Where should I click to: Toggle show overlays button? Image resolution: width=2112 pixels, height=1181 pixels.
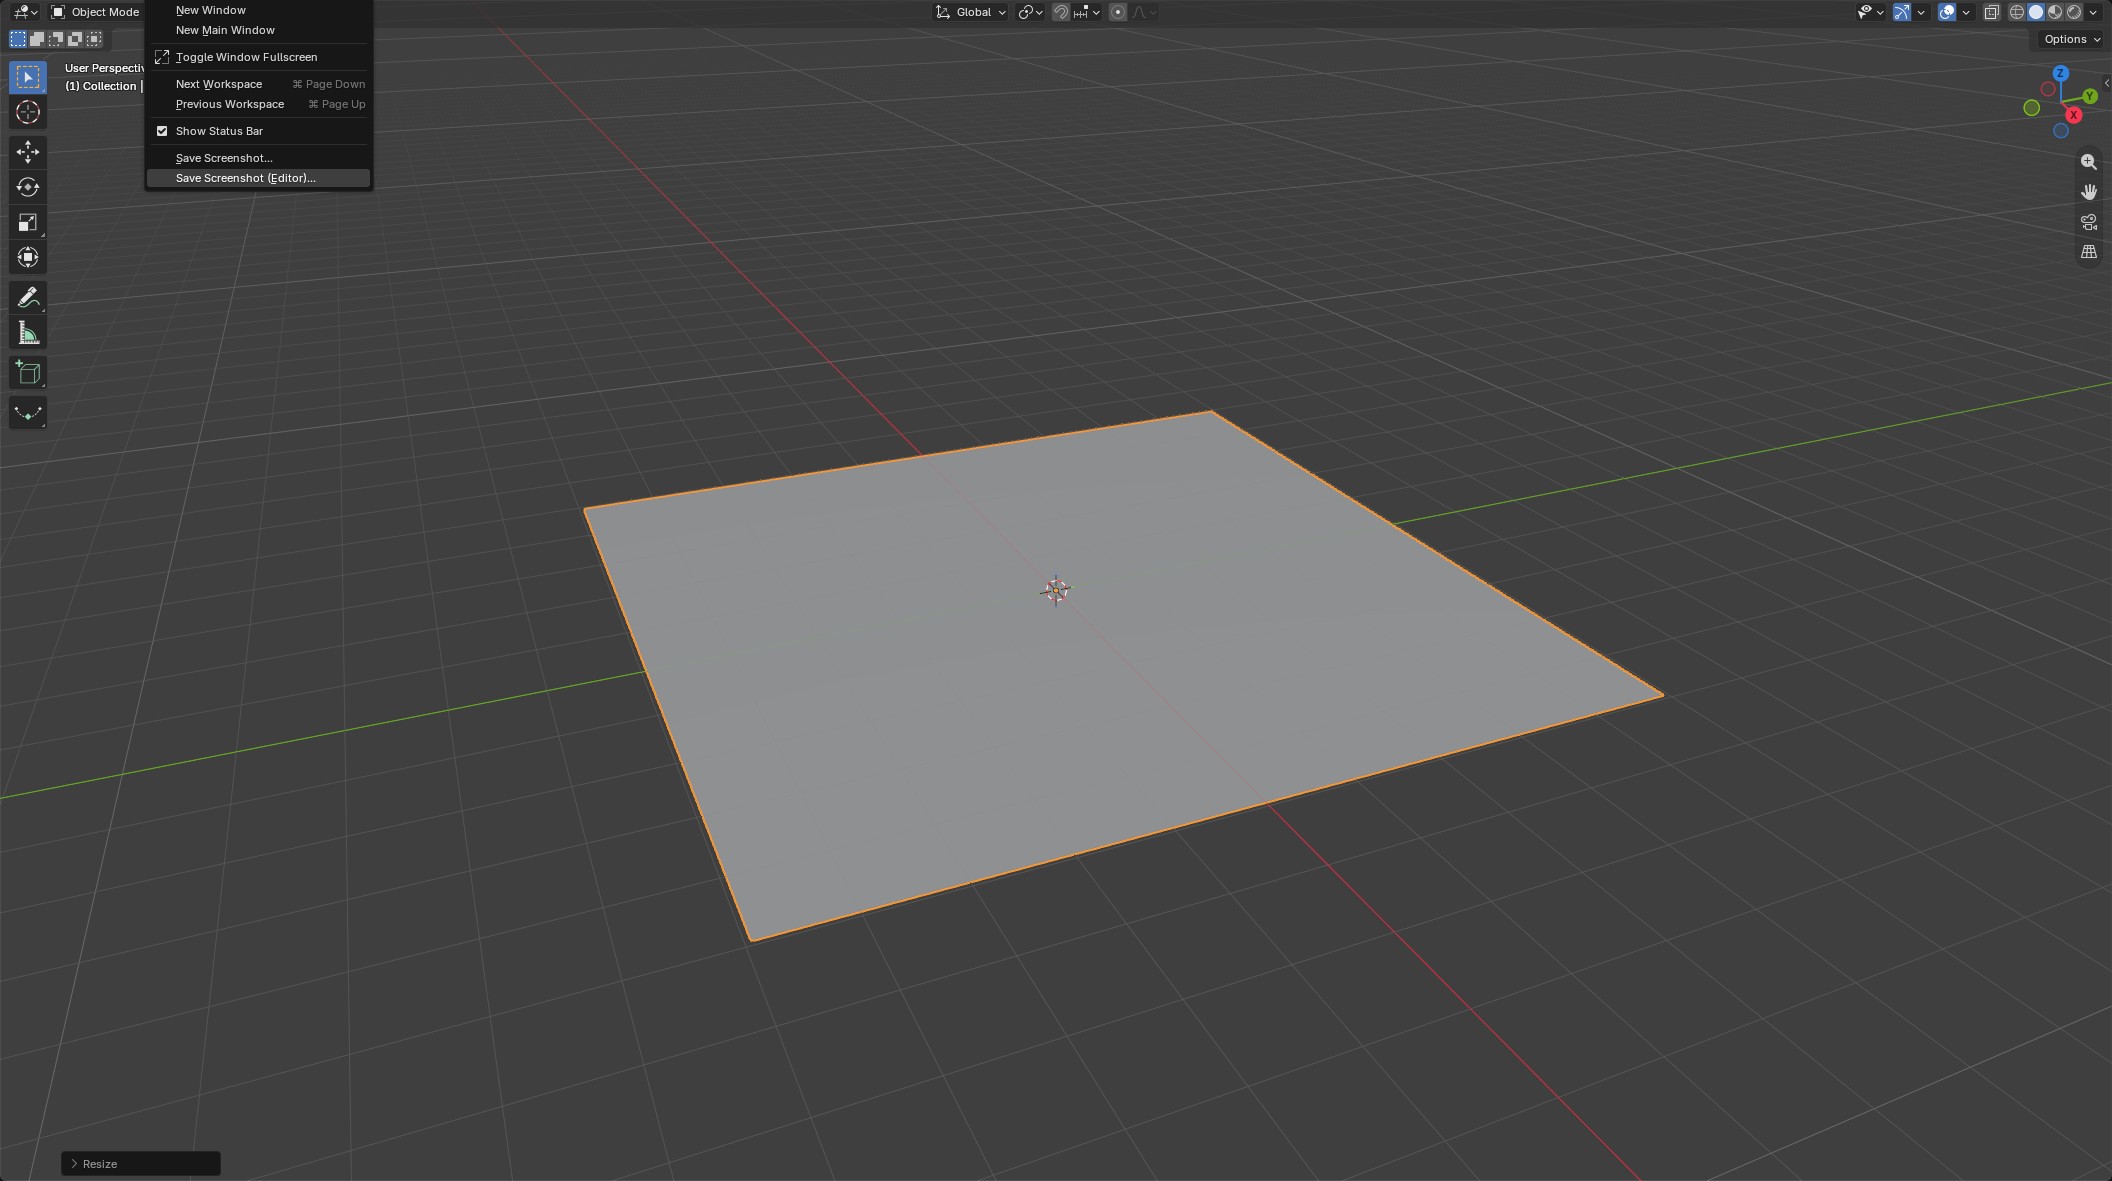click(1947, 12)
